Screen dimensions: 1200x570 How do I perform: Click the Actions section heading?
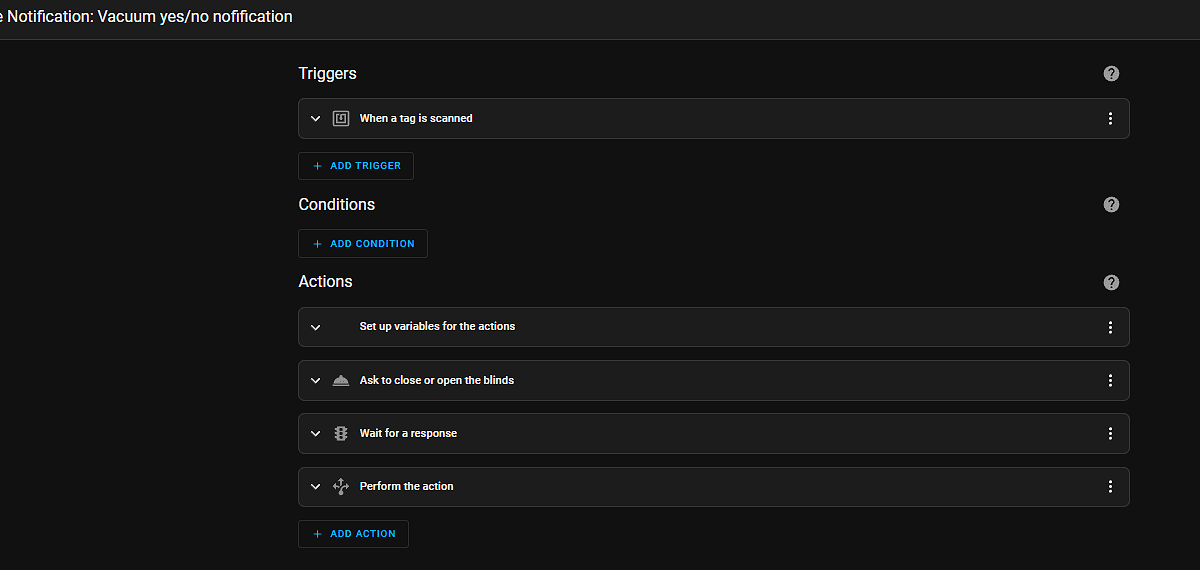tap(325, 282)
